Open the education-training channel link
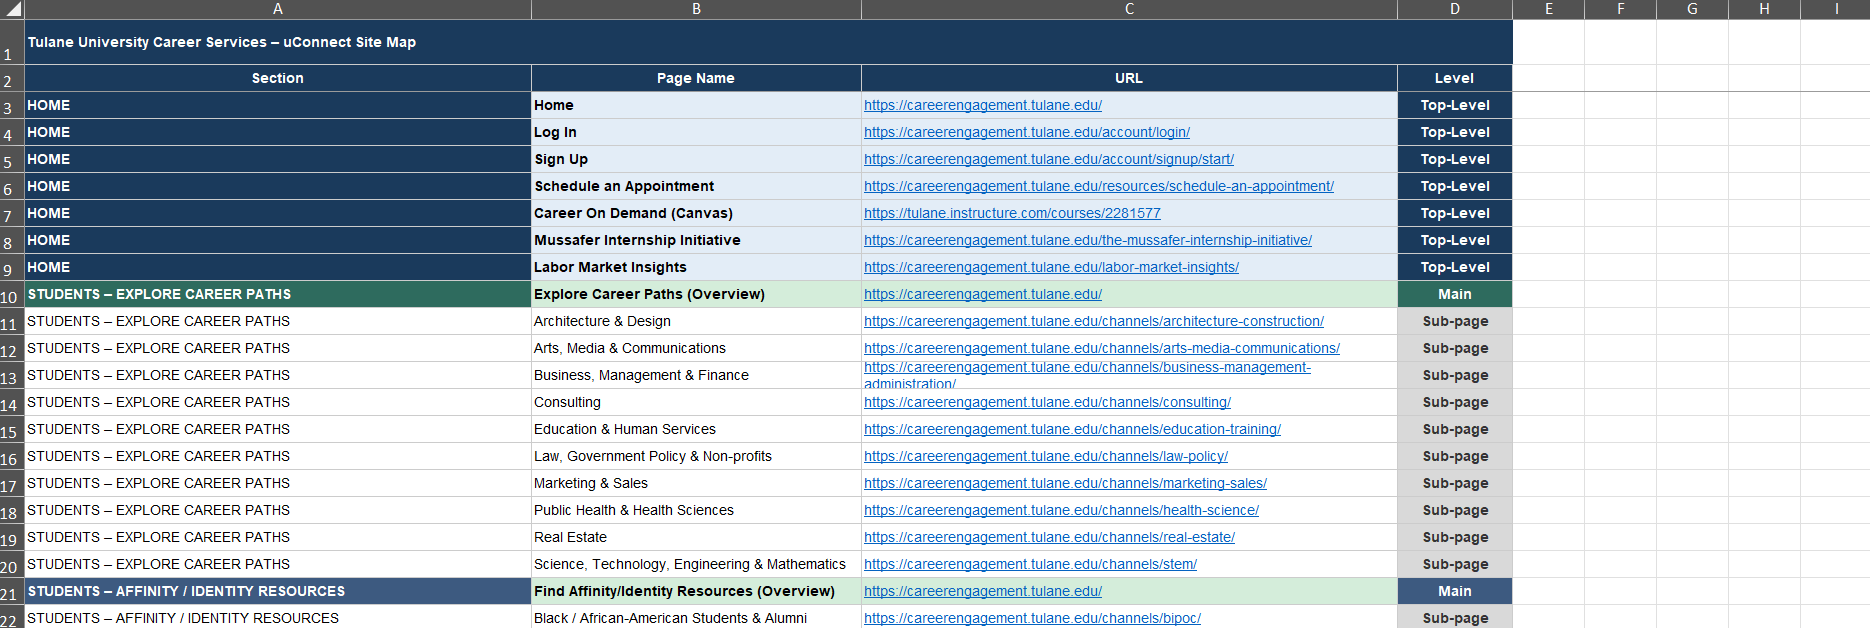The height and width of the screenshot is (628, 1870). coord(1072,429)
